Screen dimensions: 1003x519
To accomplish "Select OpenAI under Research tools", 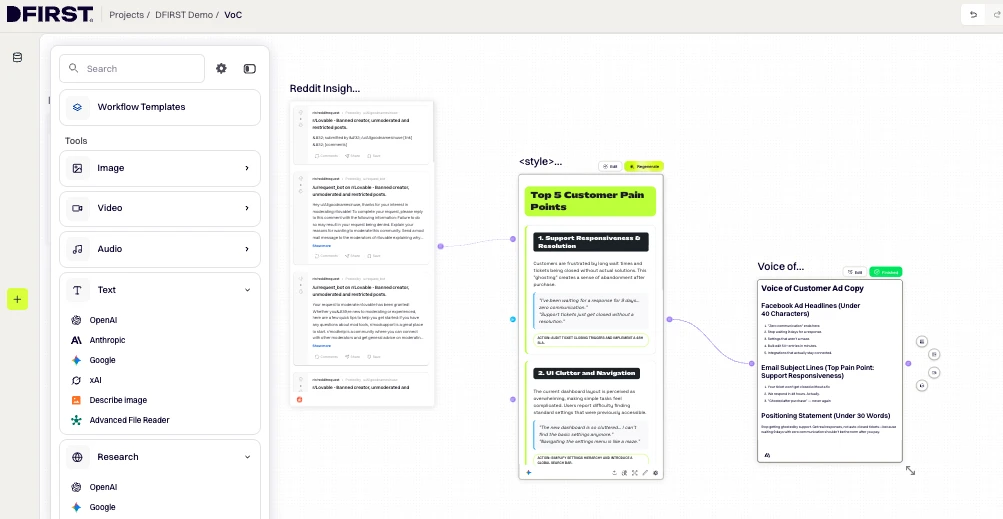I will [103, 487].
